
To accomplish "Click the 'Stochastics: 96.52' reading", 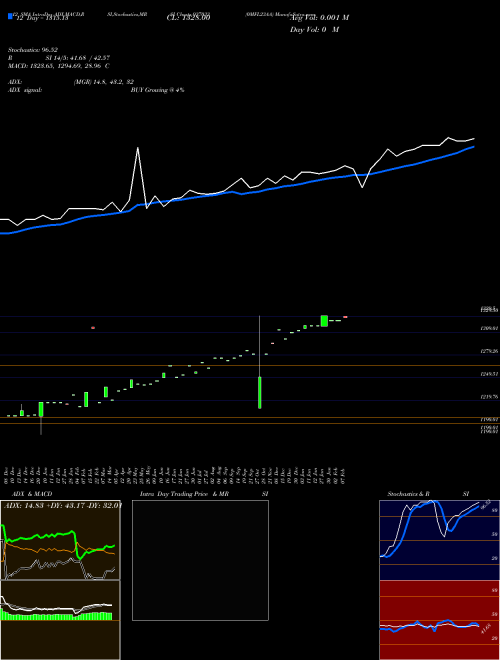I will click(32, 50).
